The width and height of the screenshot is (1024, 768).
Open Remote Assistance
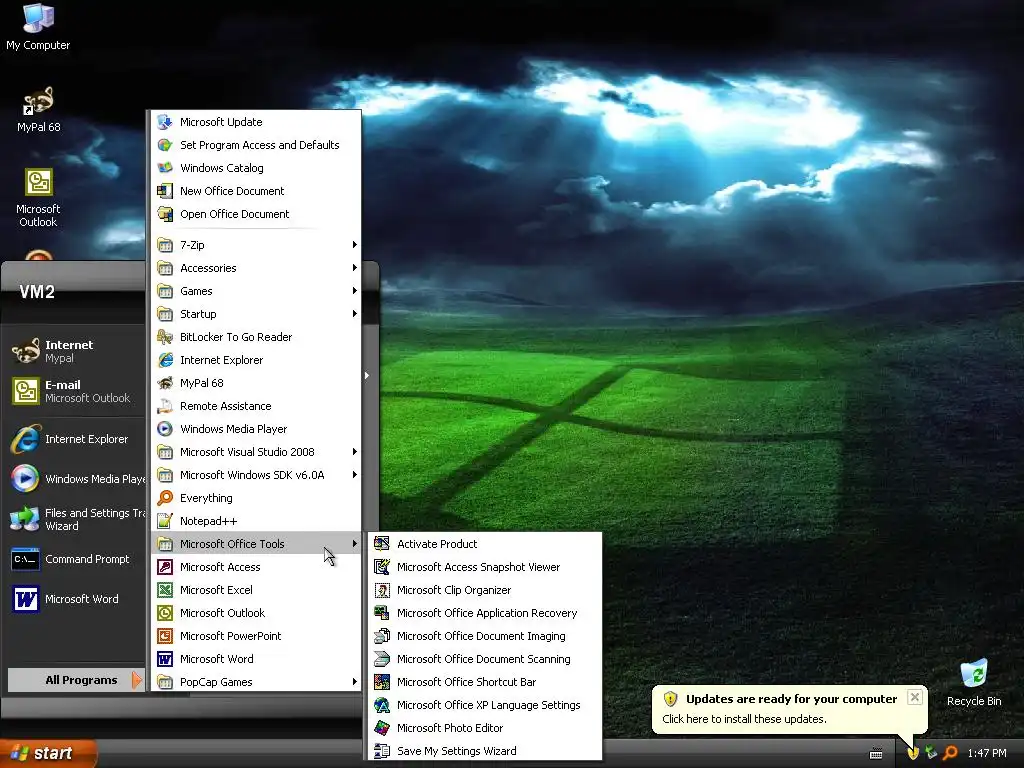click(x=255, y=406)
